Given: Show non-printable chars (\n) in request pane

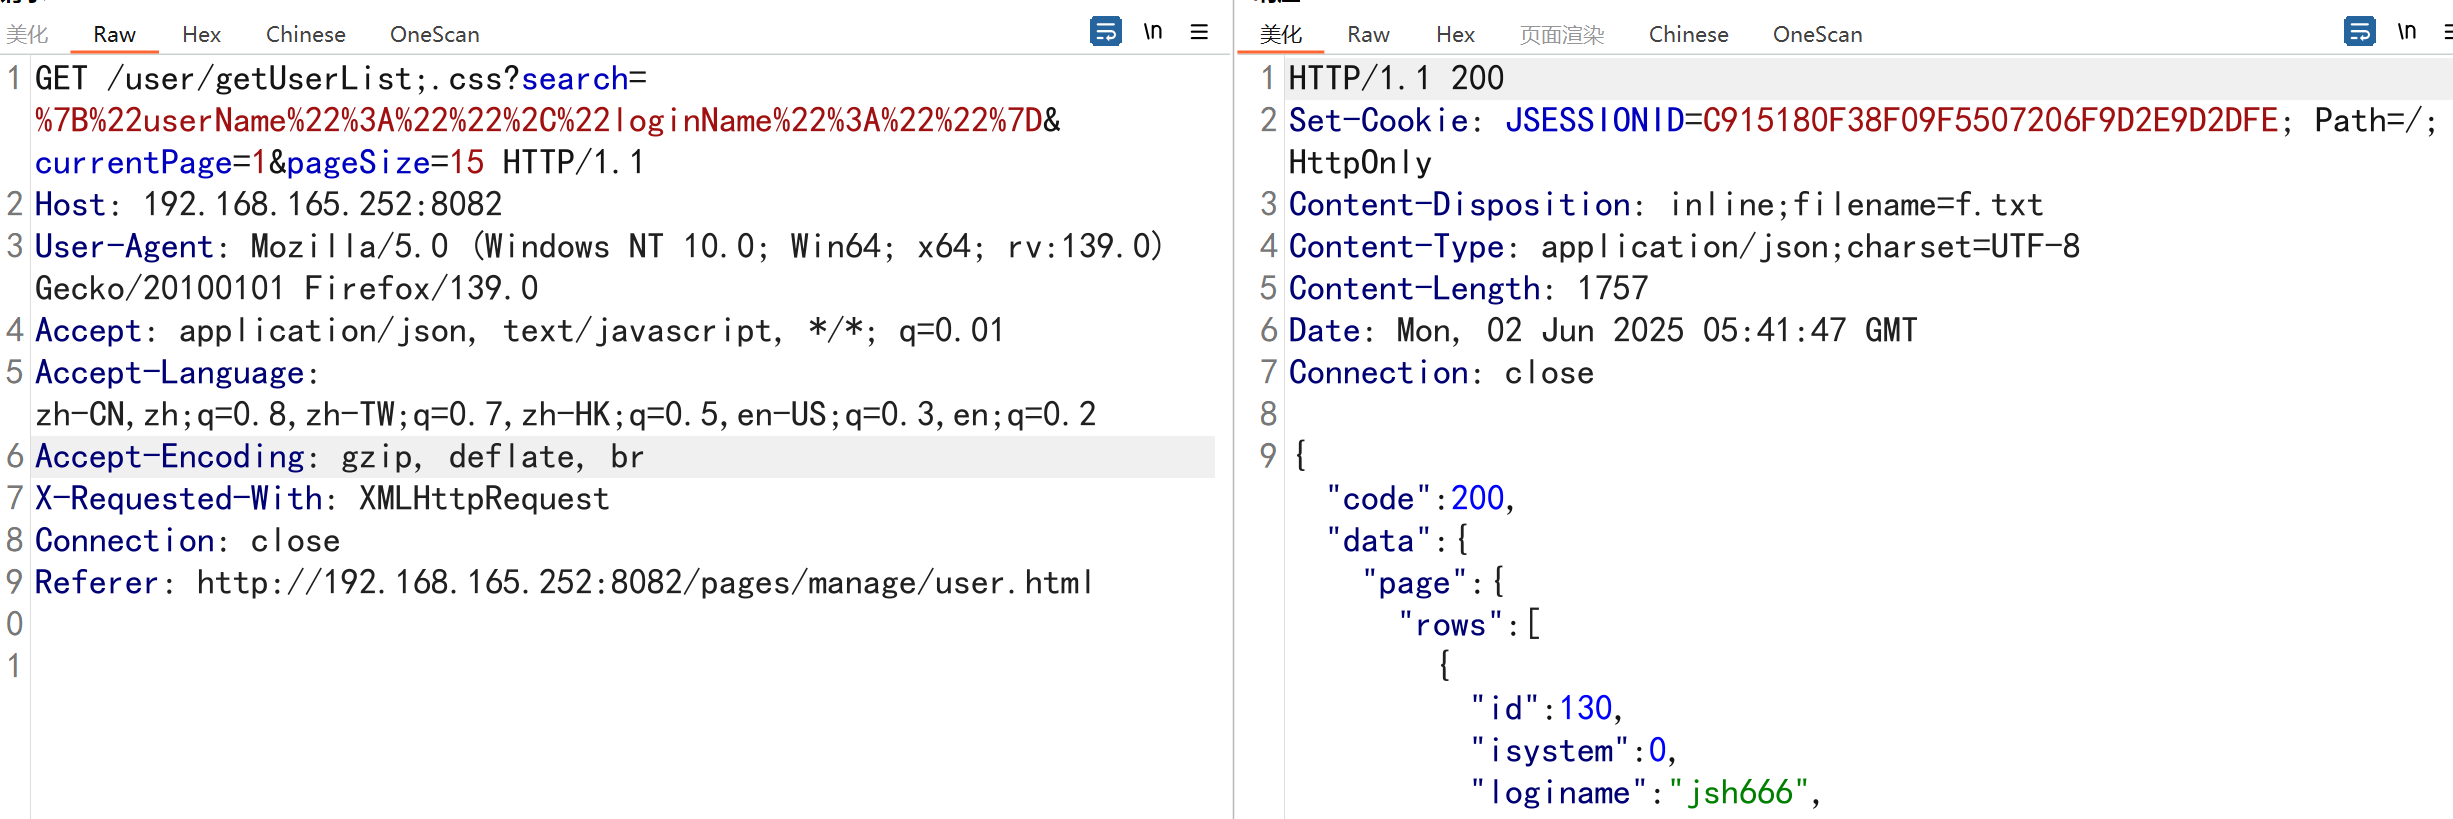Looking at the screenshot, I should click(1153, 32).
